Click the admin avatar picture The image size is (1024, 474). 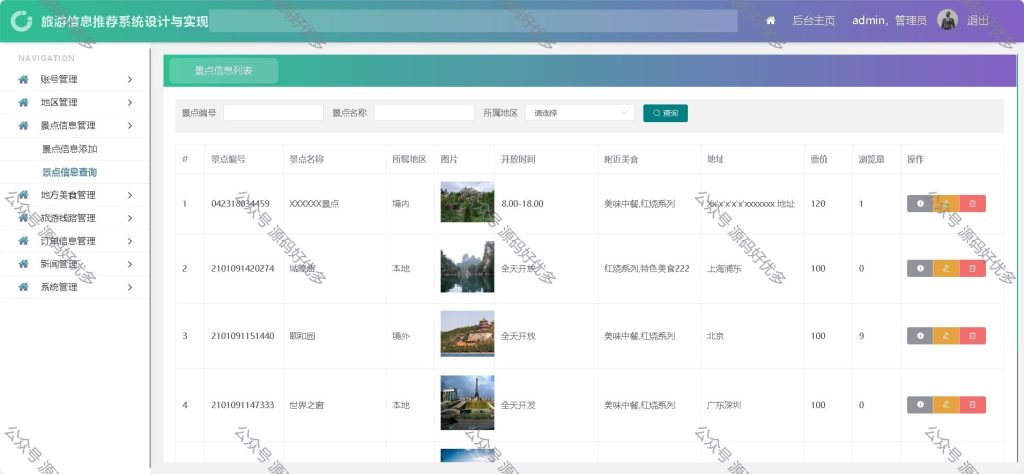pos(947,20)
